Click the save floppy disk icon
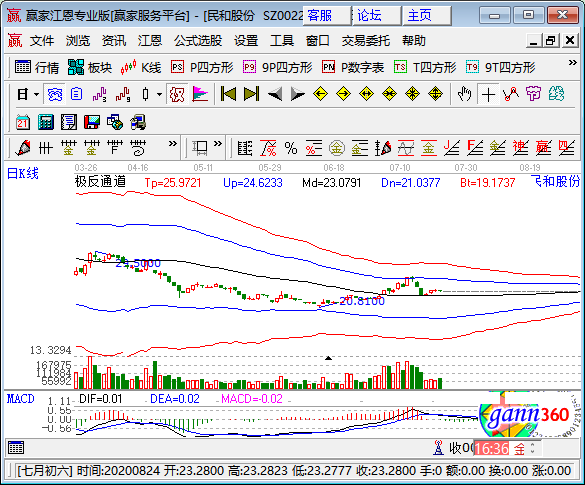585x485 pixels. [92, 122]
